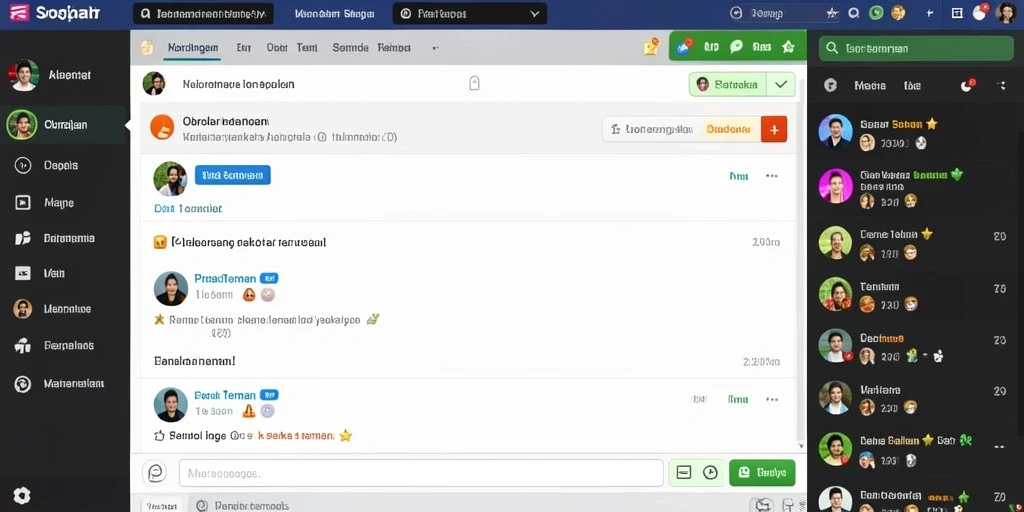Open the Bersk Teman profile link
The image size is (1024, 512).
[x=225, y=395]
